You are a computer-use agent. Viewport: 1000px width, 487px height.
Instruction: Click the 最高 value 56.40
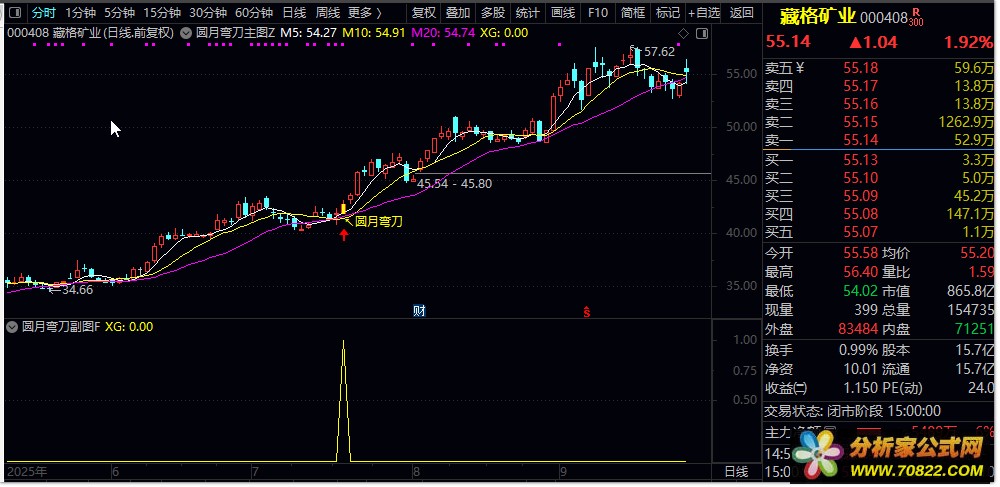861,272
